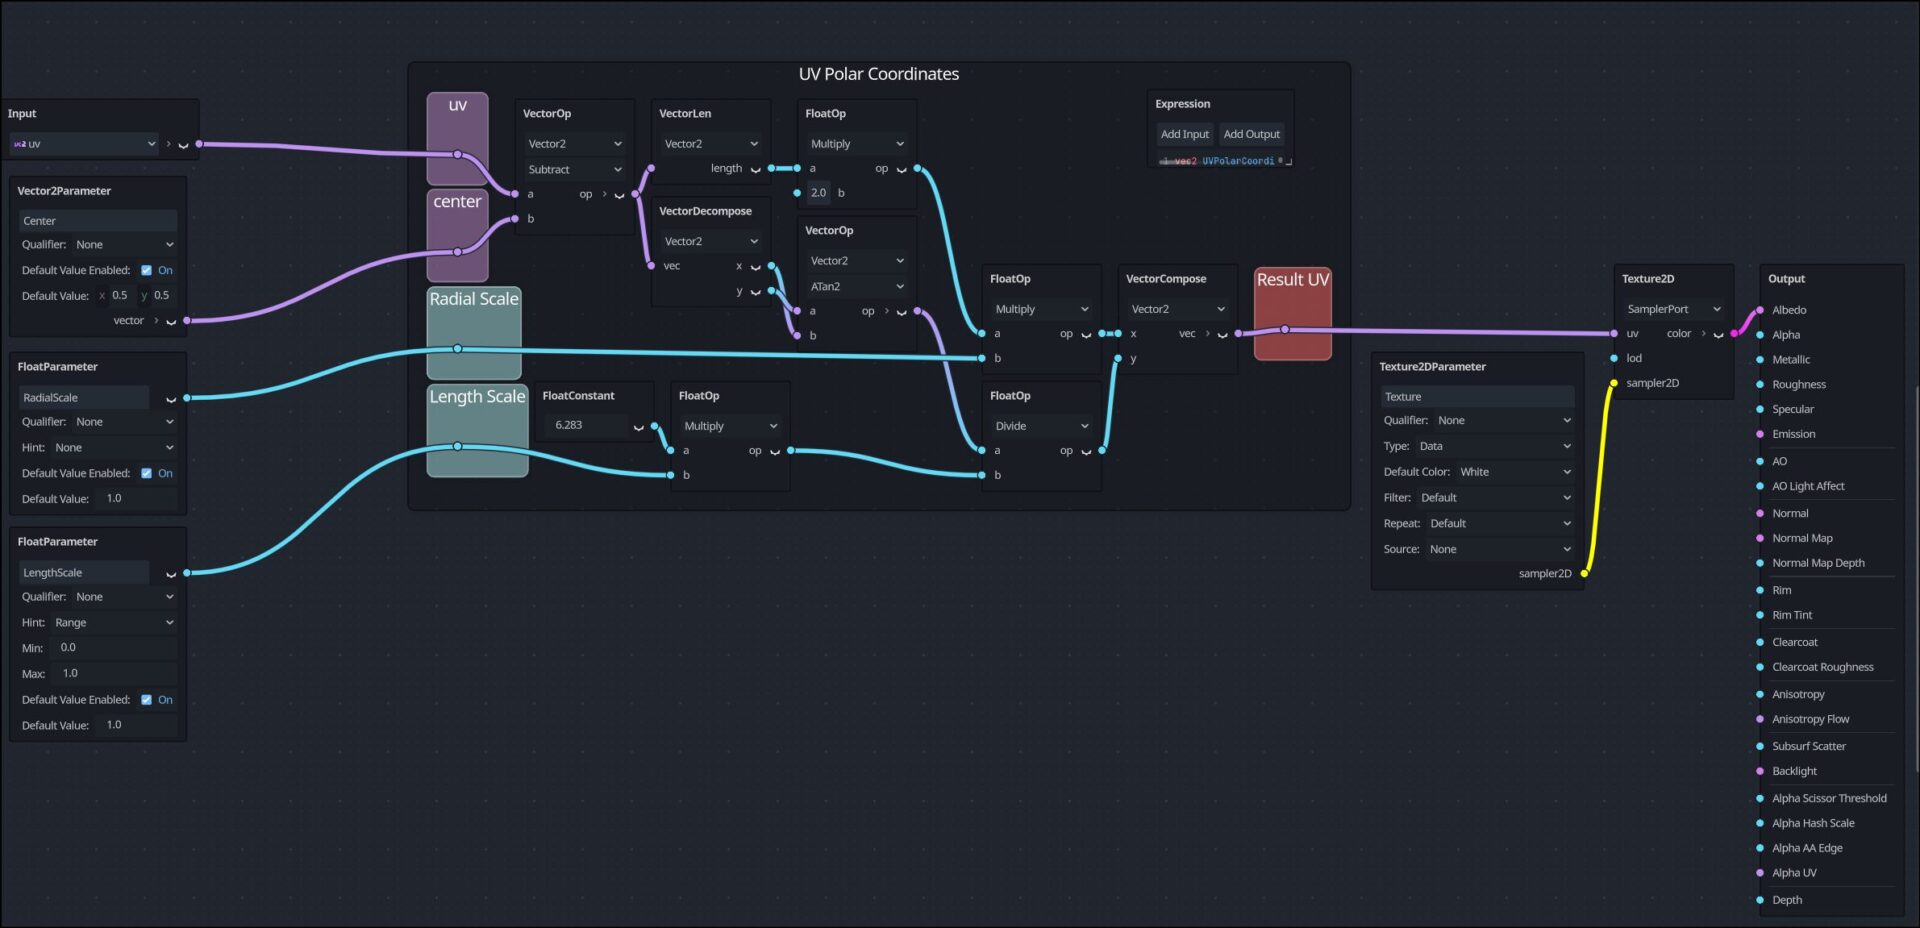This screenshot has height=928, width=1920.
Task: Click the 2.0 value on FloatOp b
Action: point(819,193)
